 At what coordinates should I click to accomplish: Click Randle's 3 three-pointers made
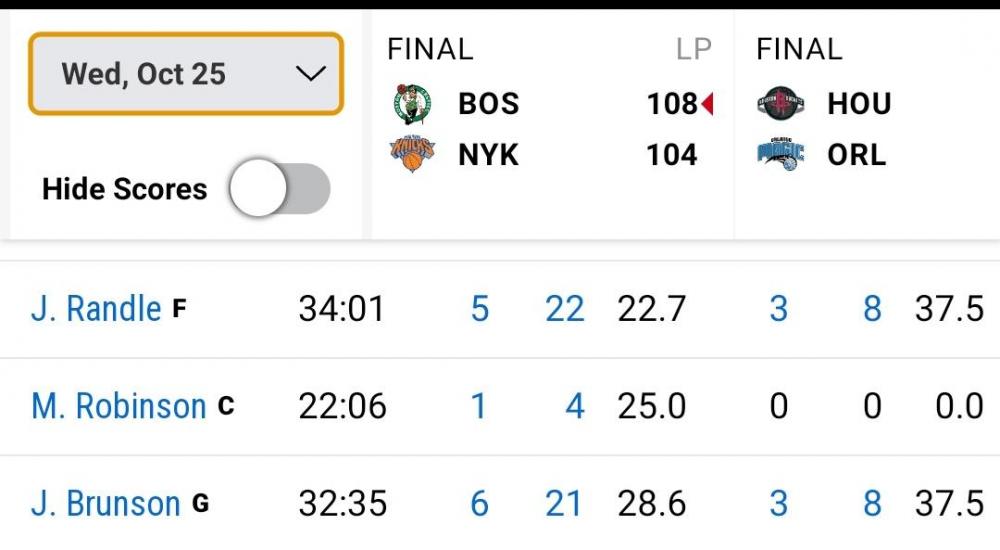pos(778,309)
